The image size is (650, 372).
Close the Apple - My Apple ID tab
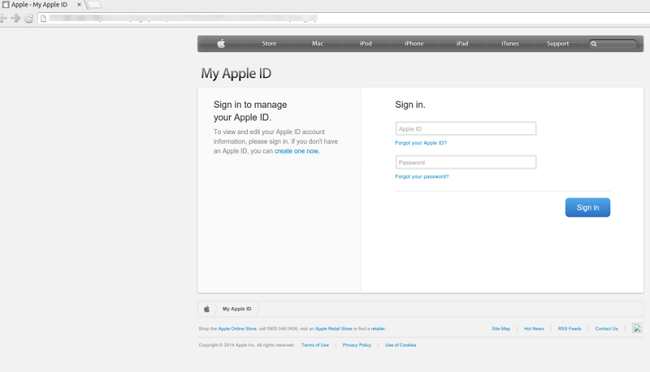79,5
